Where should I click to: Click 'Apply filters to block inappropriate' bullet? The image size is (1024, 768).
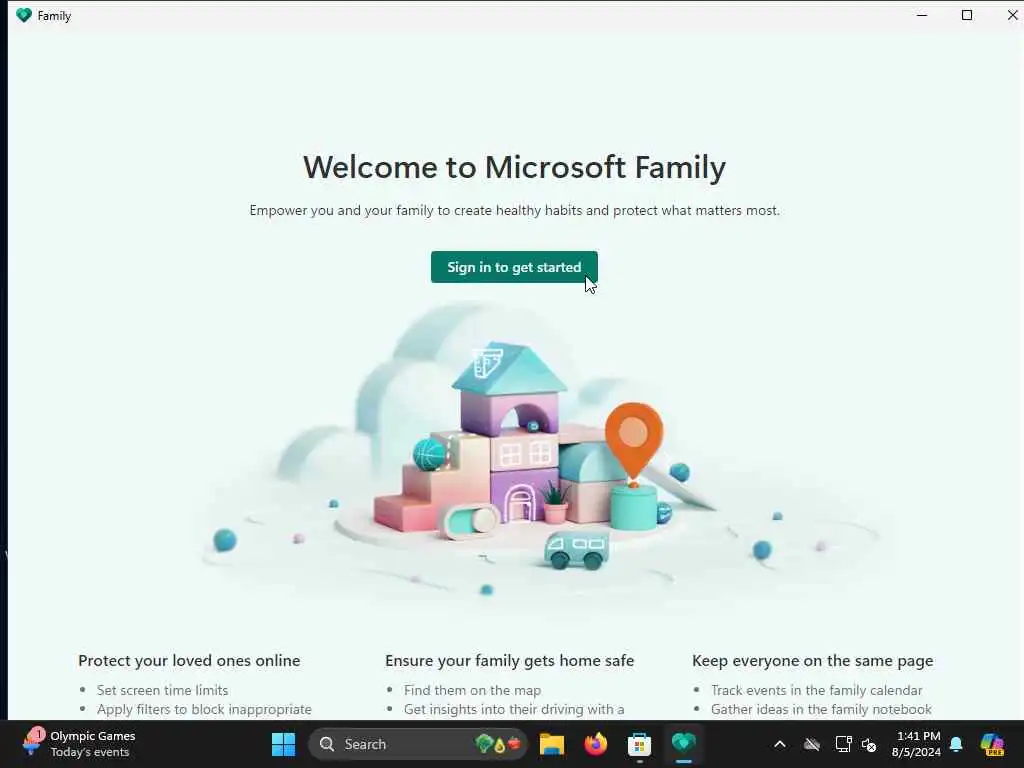[204, 709]
